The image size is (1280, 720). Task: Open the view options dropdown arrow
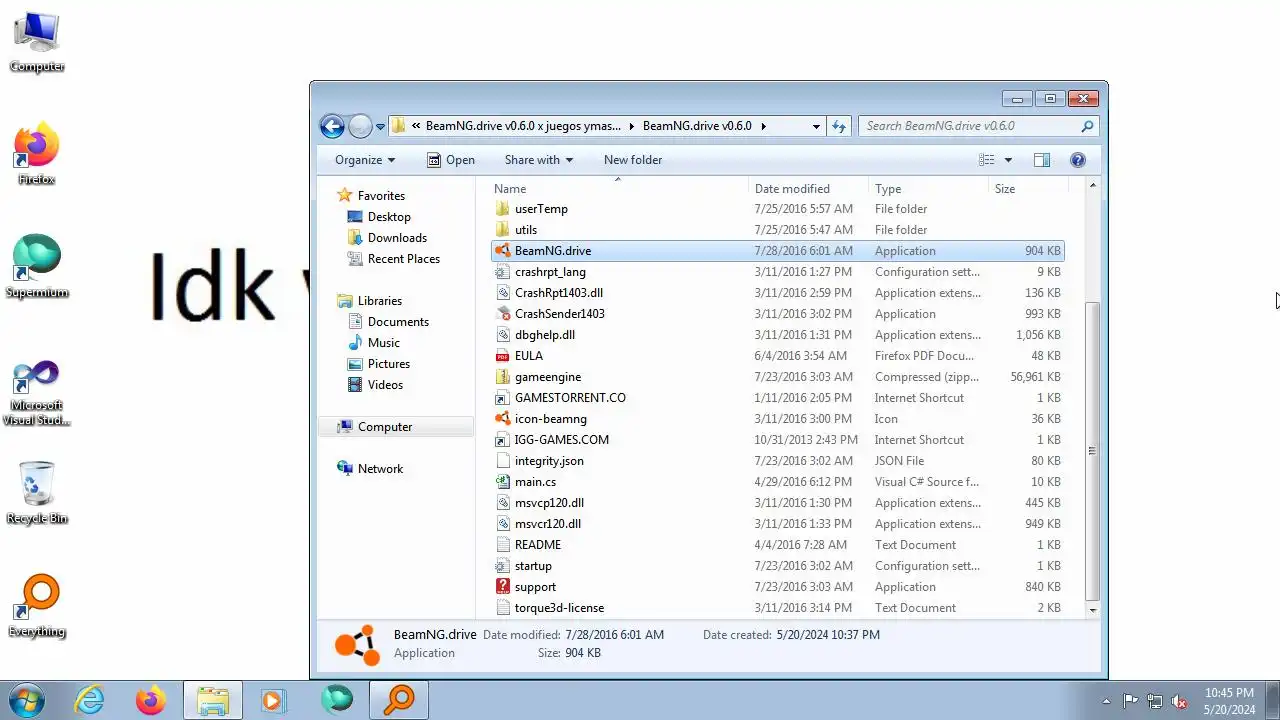1008,160
